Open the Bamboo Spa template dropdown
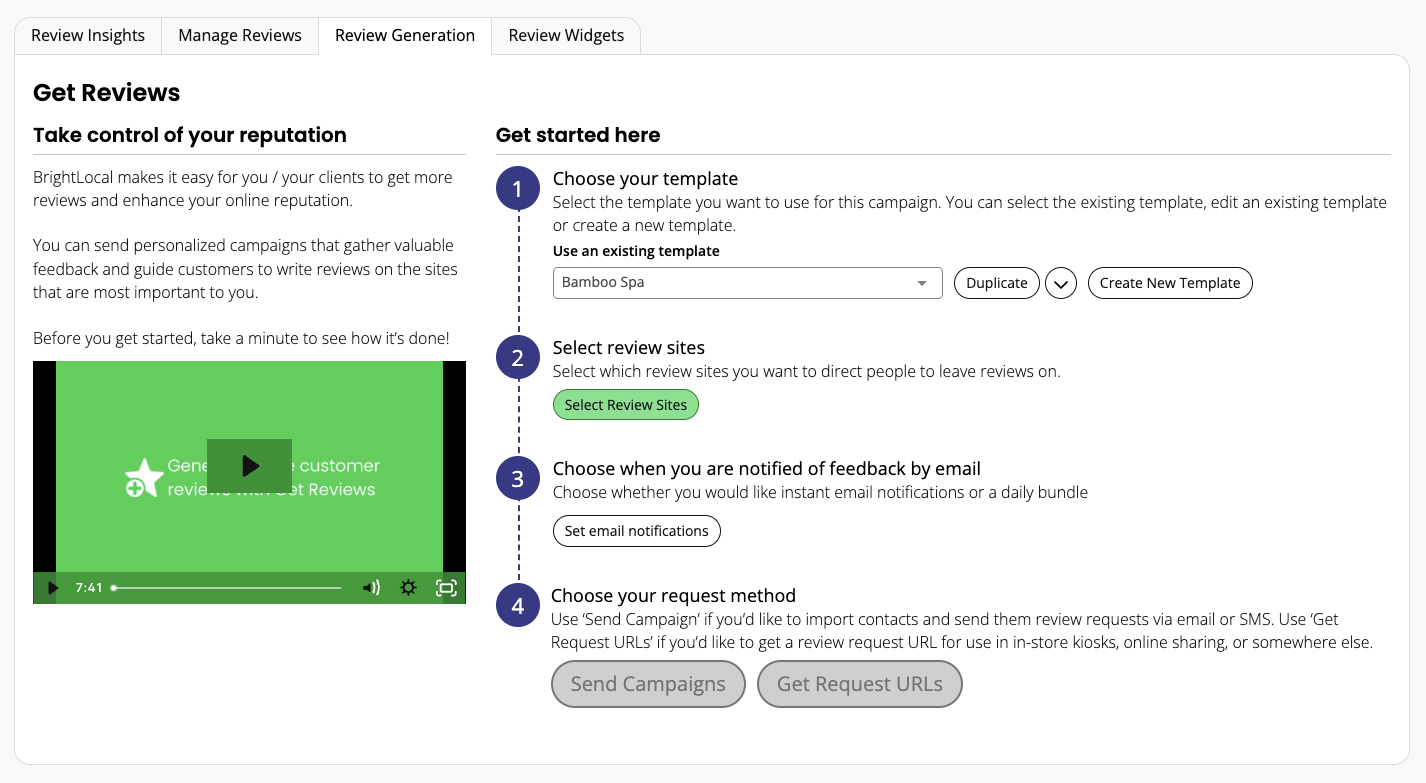The height and width of the screenshot is (783, 1426). click(747, 283)
